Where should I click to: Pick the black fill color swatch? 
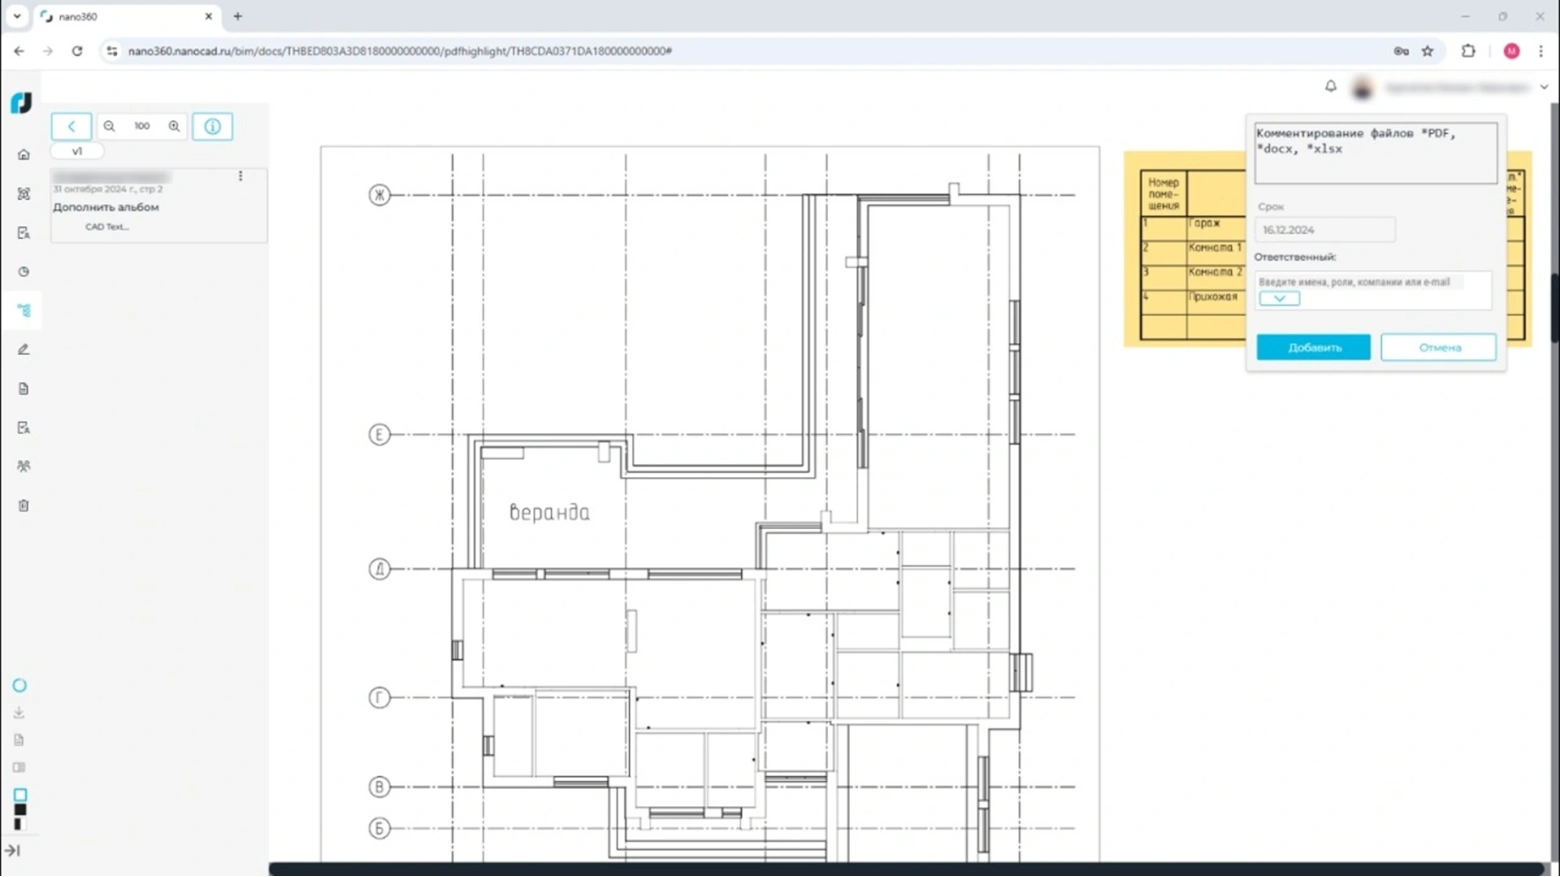pos(20,810)
